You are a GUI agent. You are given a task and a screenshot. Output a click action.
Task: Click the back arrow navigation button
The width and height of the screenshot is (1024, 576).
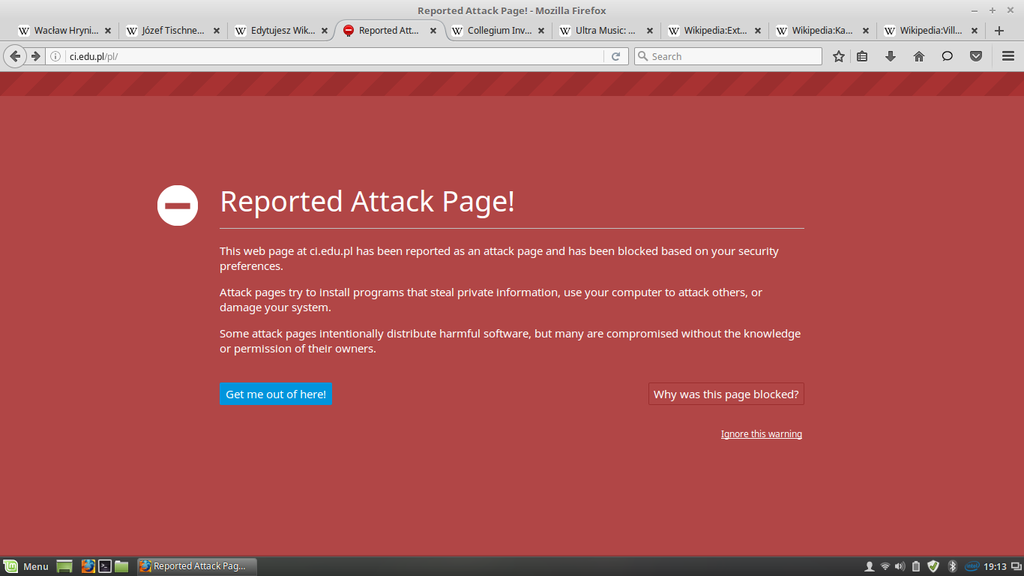(15, 56)
